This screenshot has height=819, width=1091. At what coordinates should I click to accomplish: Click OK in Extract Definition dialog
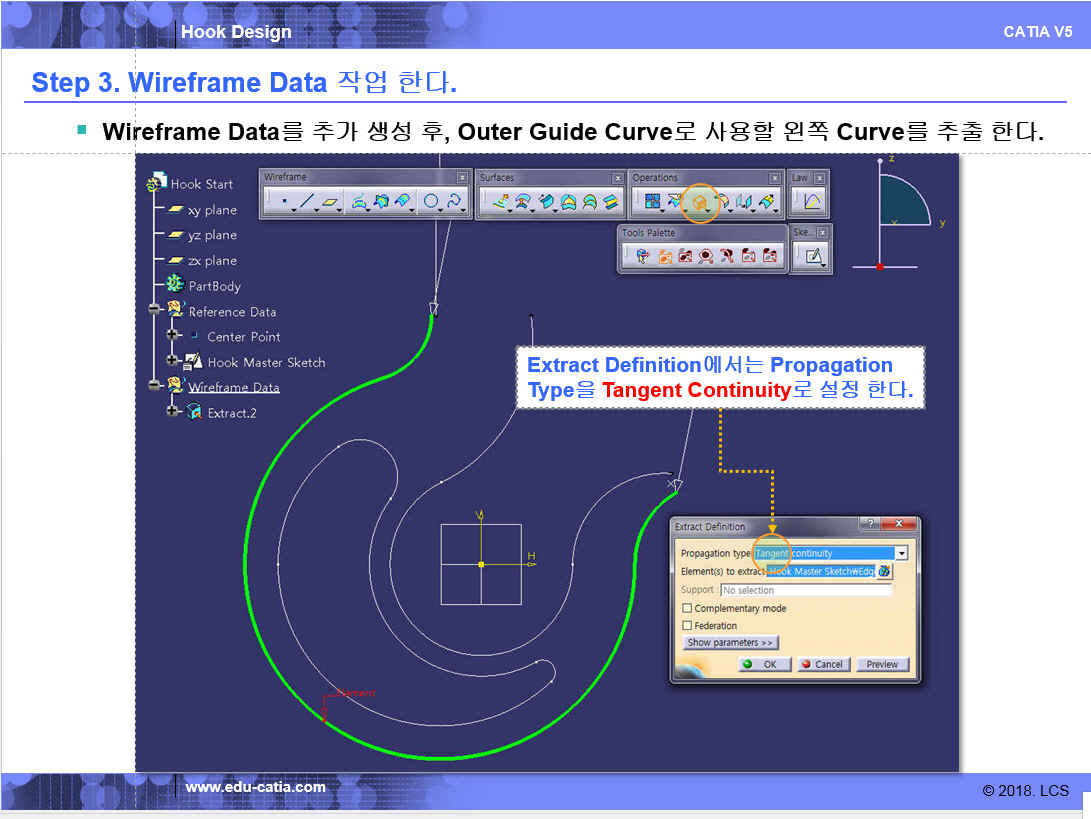(x=764, y=664)
